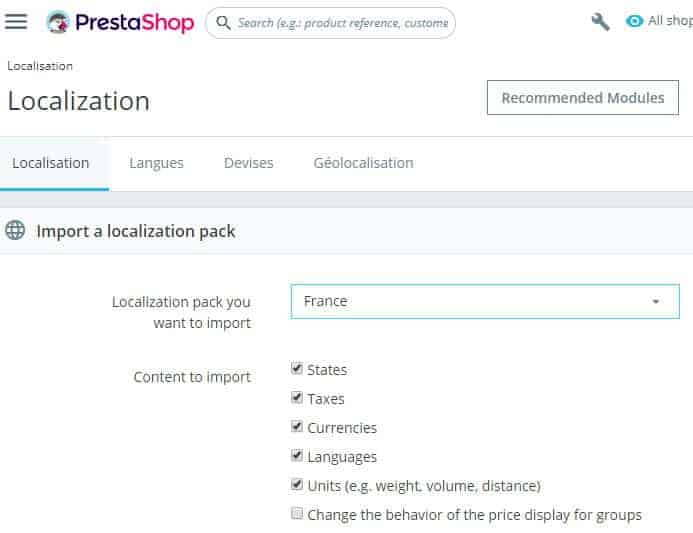Open the France localization pack dropdown
Screen dimensions: 693x533
[485, 301]
